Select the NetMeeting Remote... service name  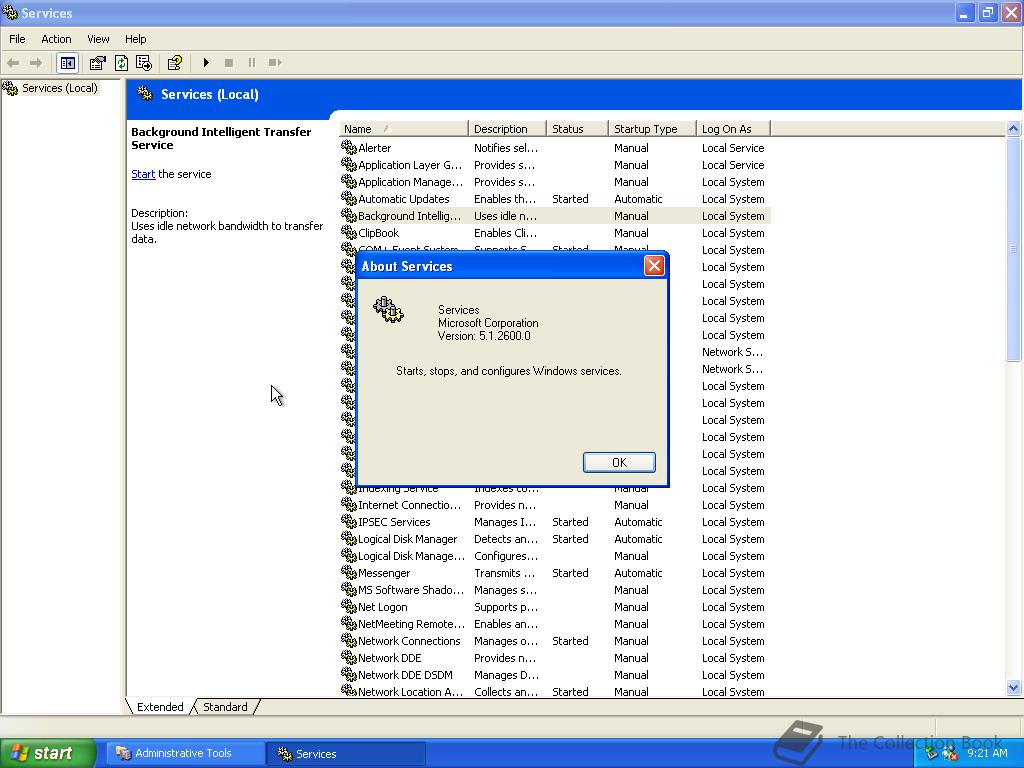(x=411, y=624)
